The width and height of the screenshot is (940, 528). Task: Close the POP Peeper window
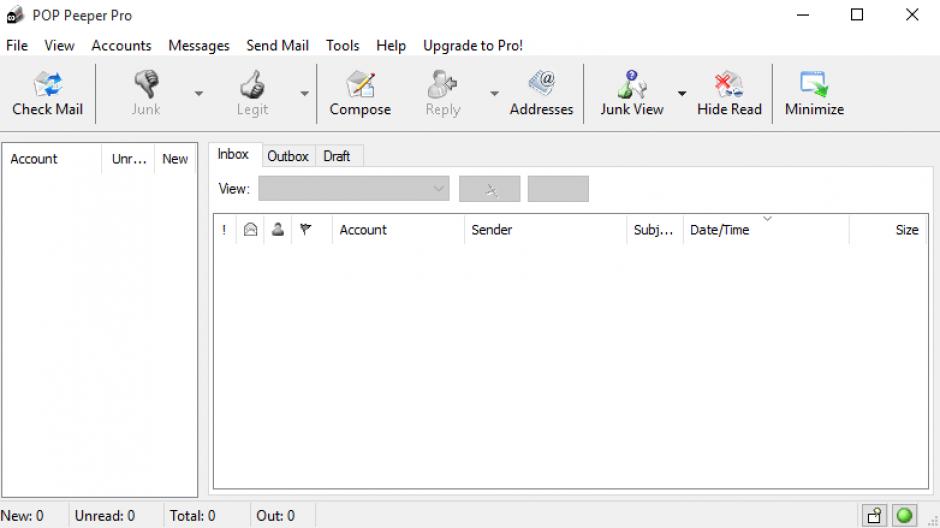pyautogui.click(x=912, y=14)
